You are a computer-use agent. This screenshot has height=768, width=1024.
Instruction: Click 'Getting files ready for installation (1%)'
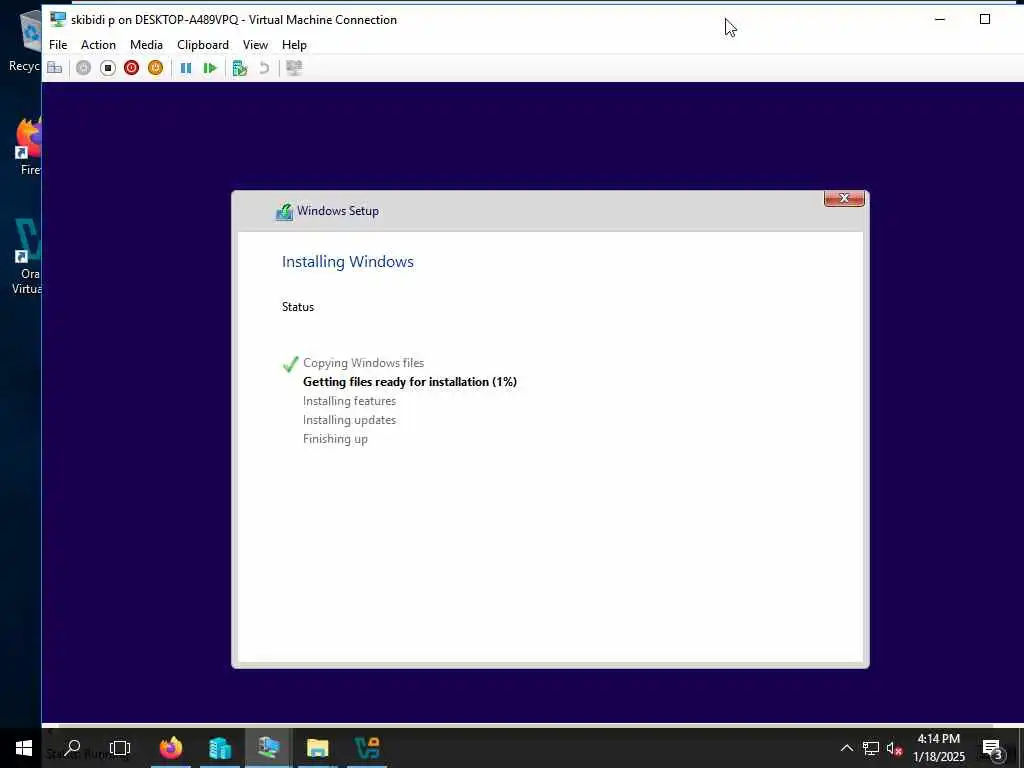tap(409, 382)
